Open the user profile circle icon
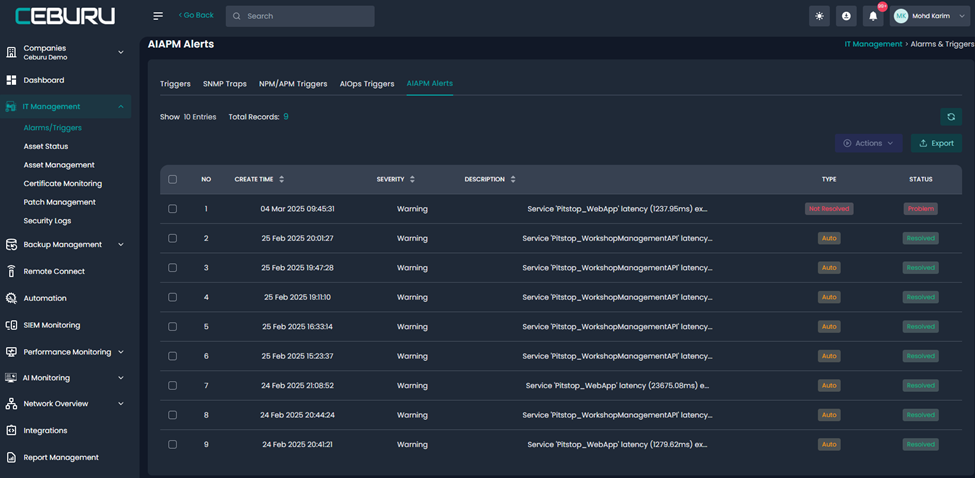The height and width of the screenshot is (478, 975). (x=846, y=16)
